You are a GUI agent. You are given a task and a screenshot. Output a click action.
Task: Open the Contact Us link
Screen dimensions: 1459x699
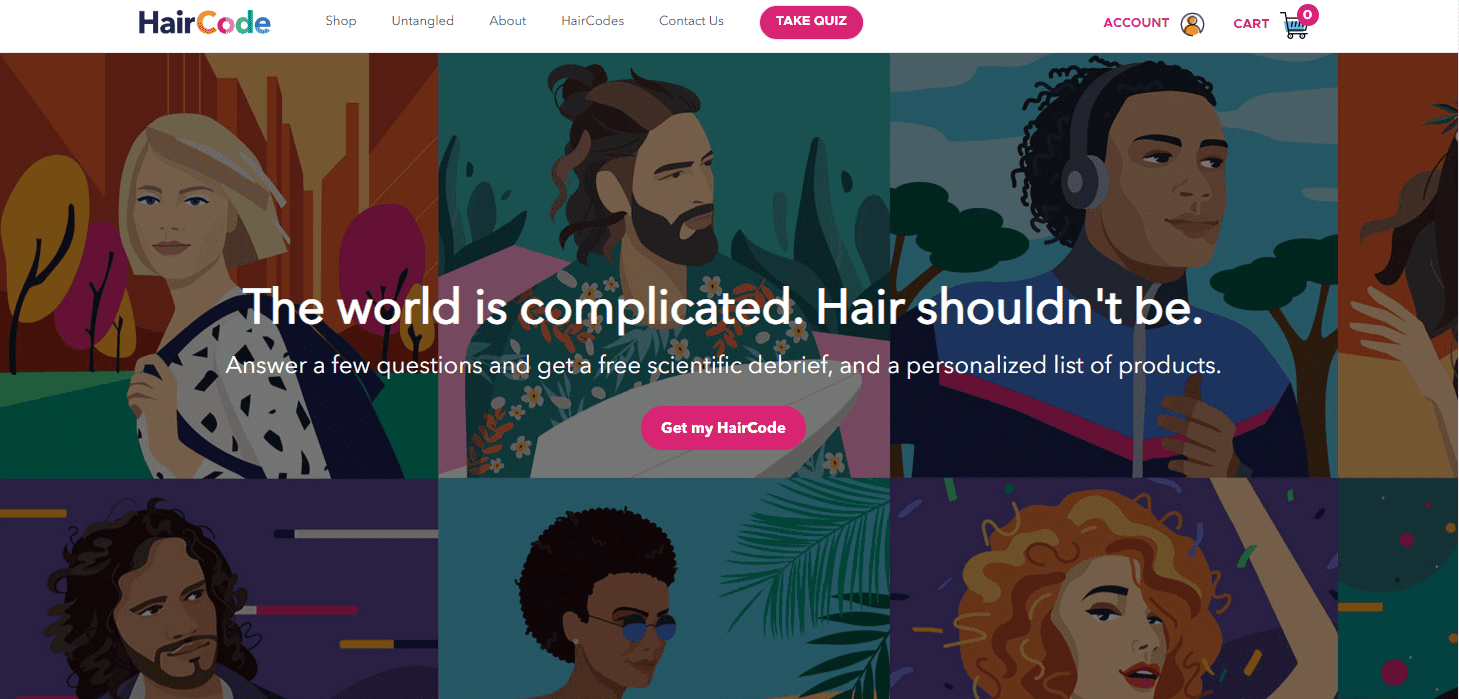point(691,21)
